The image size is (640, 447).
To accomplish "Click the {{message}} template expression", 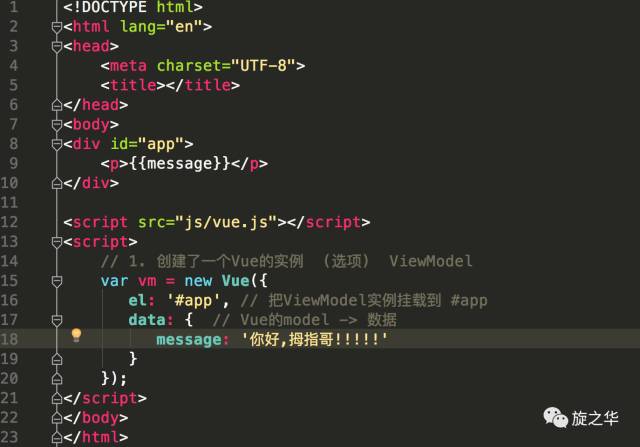I will point(180,164).
